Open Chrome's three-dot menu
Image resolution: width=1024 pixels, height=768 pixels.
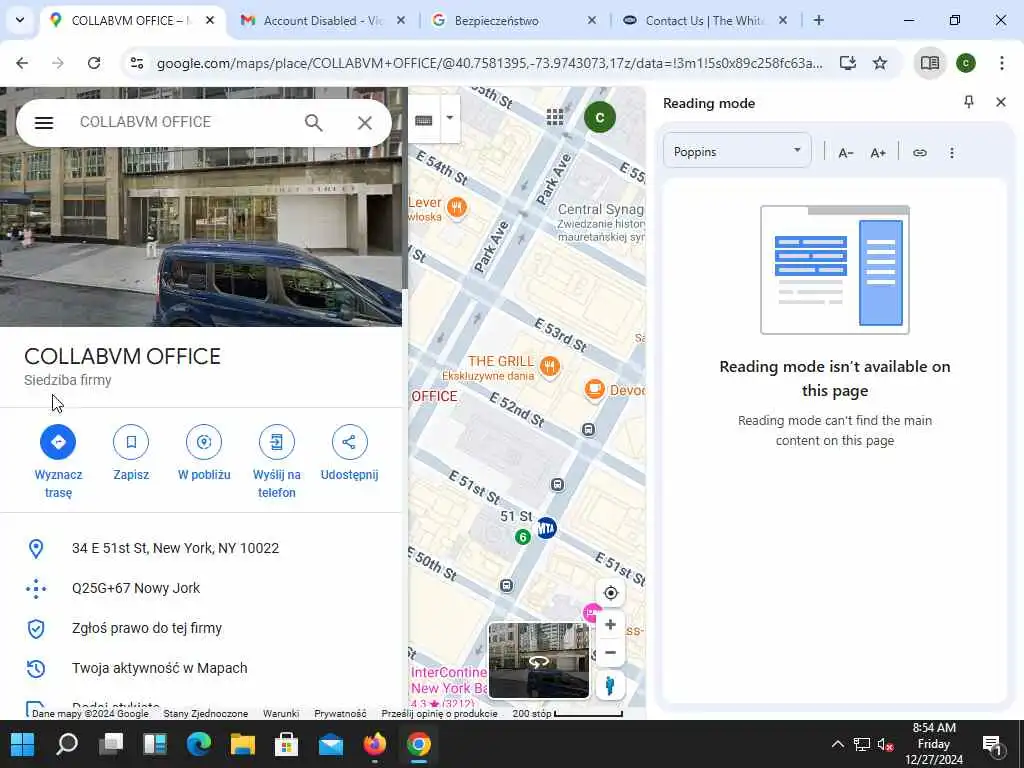click(1002, 63)
